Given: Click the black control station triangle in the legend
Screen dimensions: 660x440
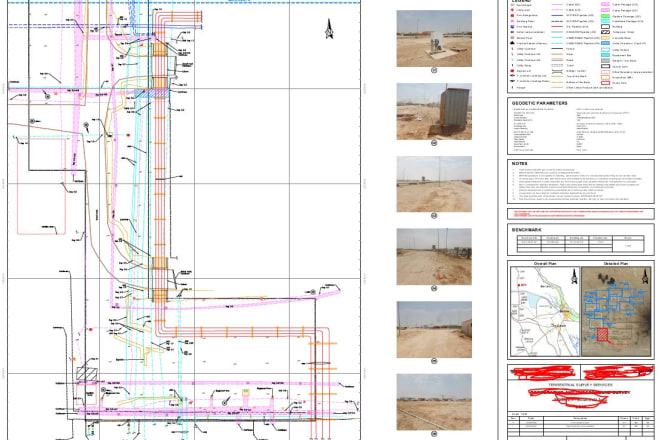Looking at the screenshot, I should click(x=512, y=43).
